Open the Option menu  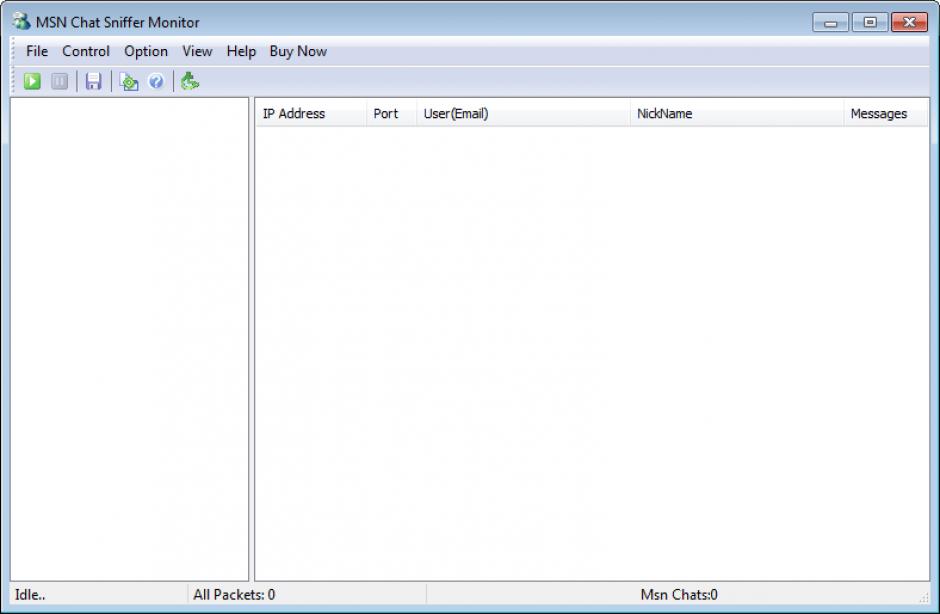pos(146,52)
